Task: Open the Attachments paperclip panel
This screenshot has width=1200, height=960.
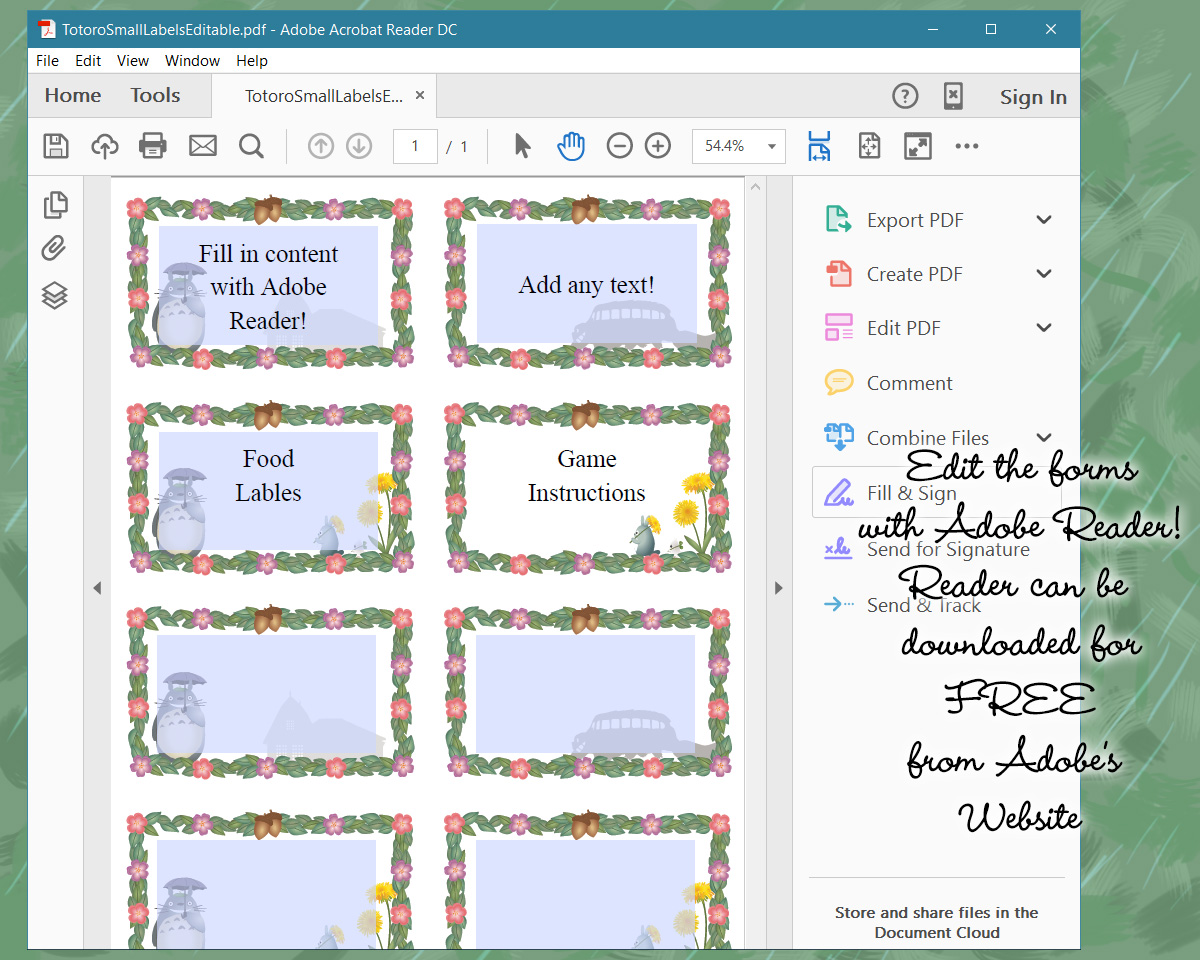Action: 54,248
